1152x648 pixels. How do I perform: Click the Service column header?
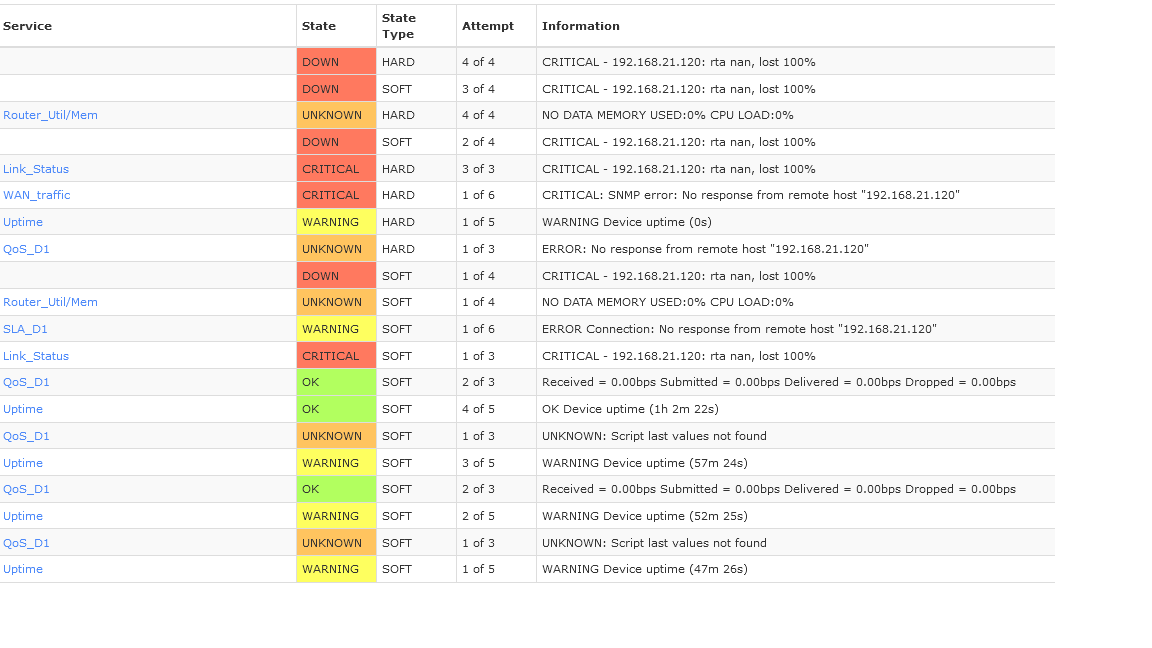click(28, 26)
